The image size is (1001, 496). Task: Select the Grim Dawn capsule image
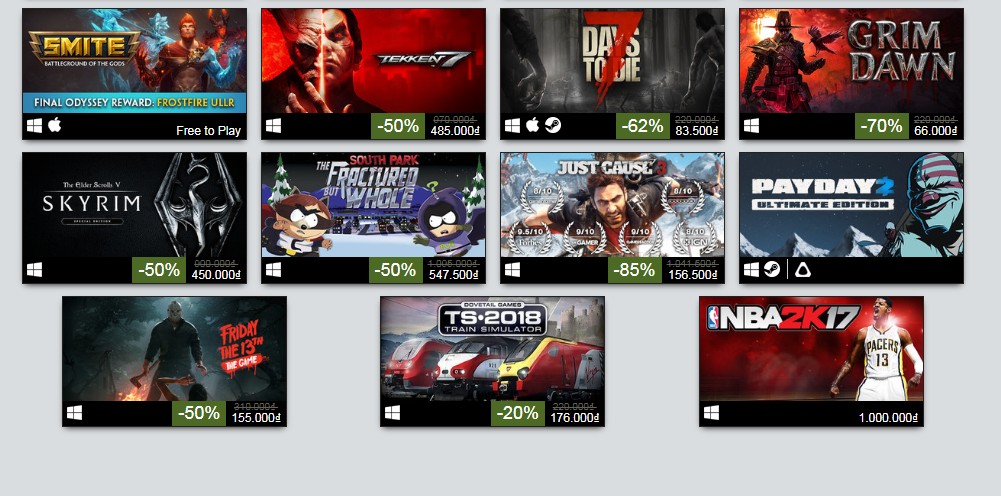(852, 61)
